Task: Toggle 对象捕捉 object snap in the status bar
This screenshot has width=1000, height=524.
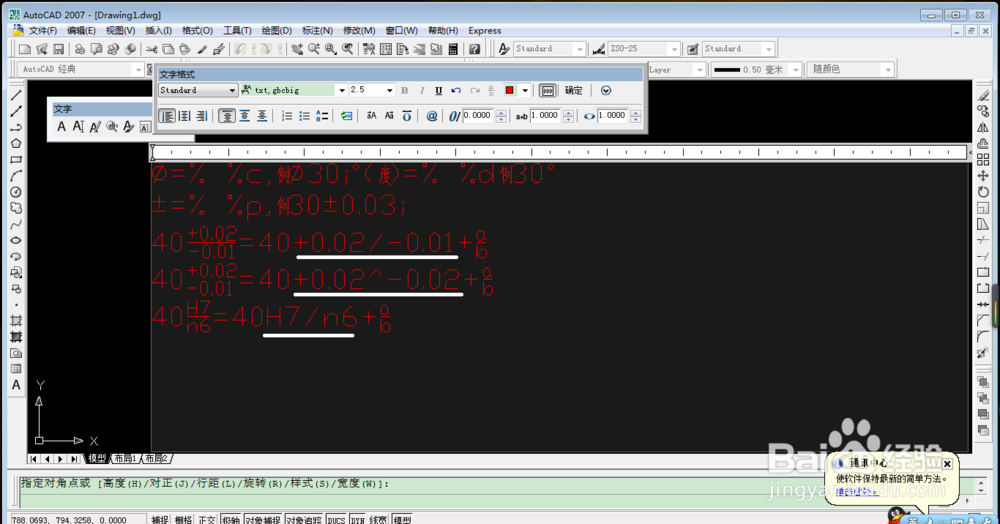Action: tap(263, 519)
